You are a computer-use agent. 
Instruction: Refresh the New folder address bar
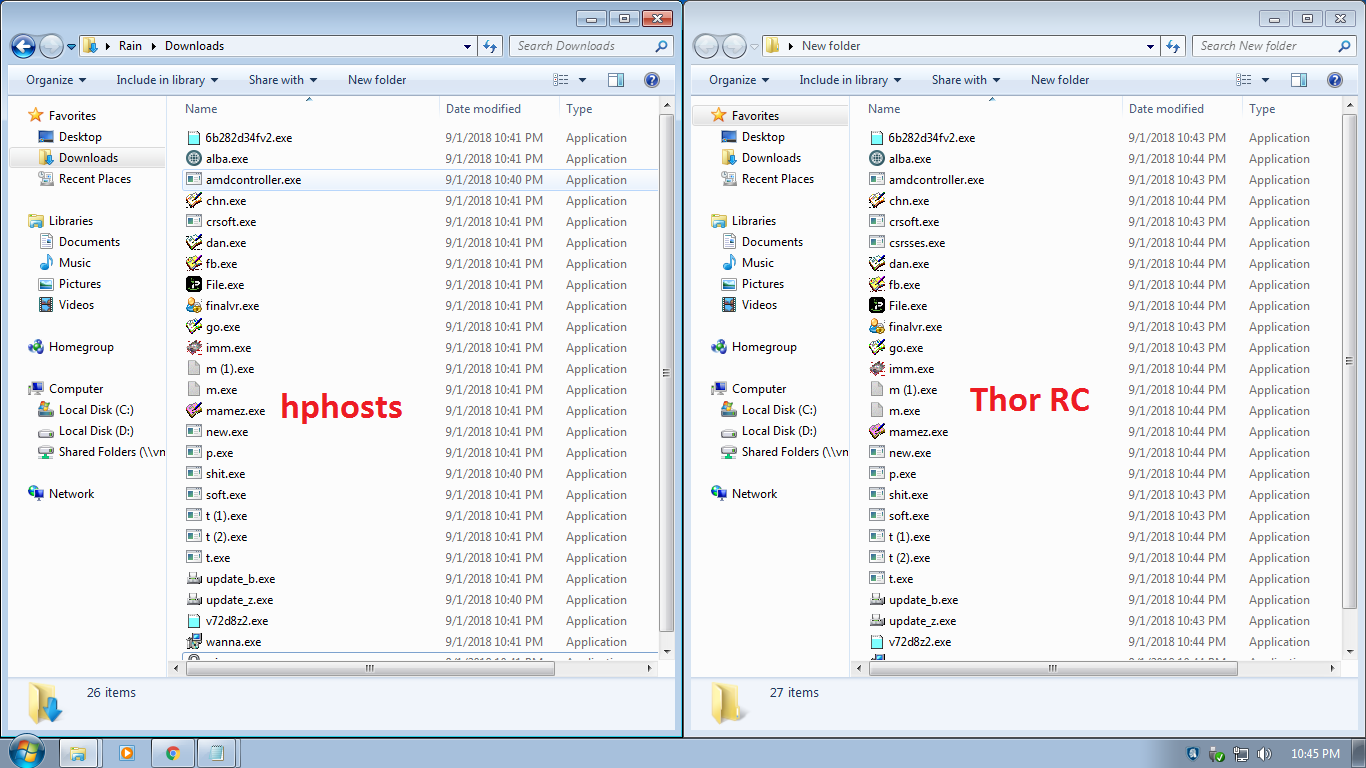(x=1173, y=46)
